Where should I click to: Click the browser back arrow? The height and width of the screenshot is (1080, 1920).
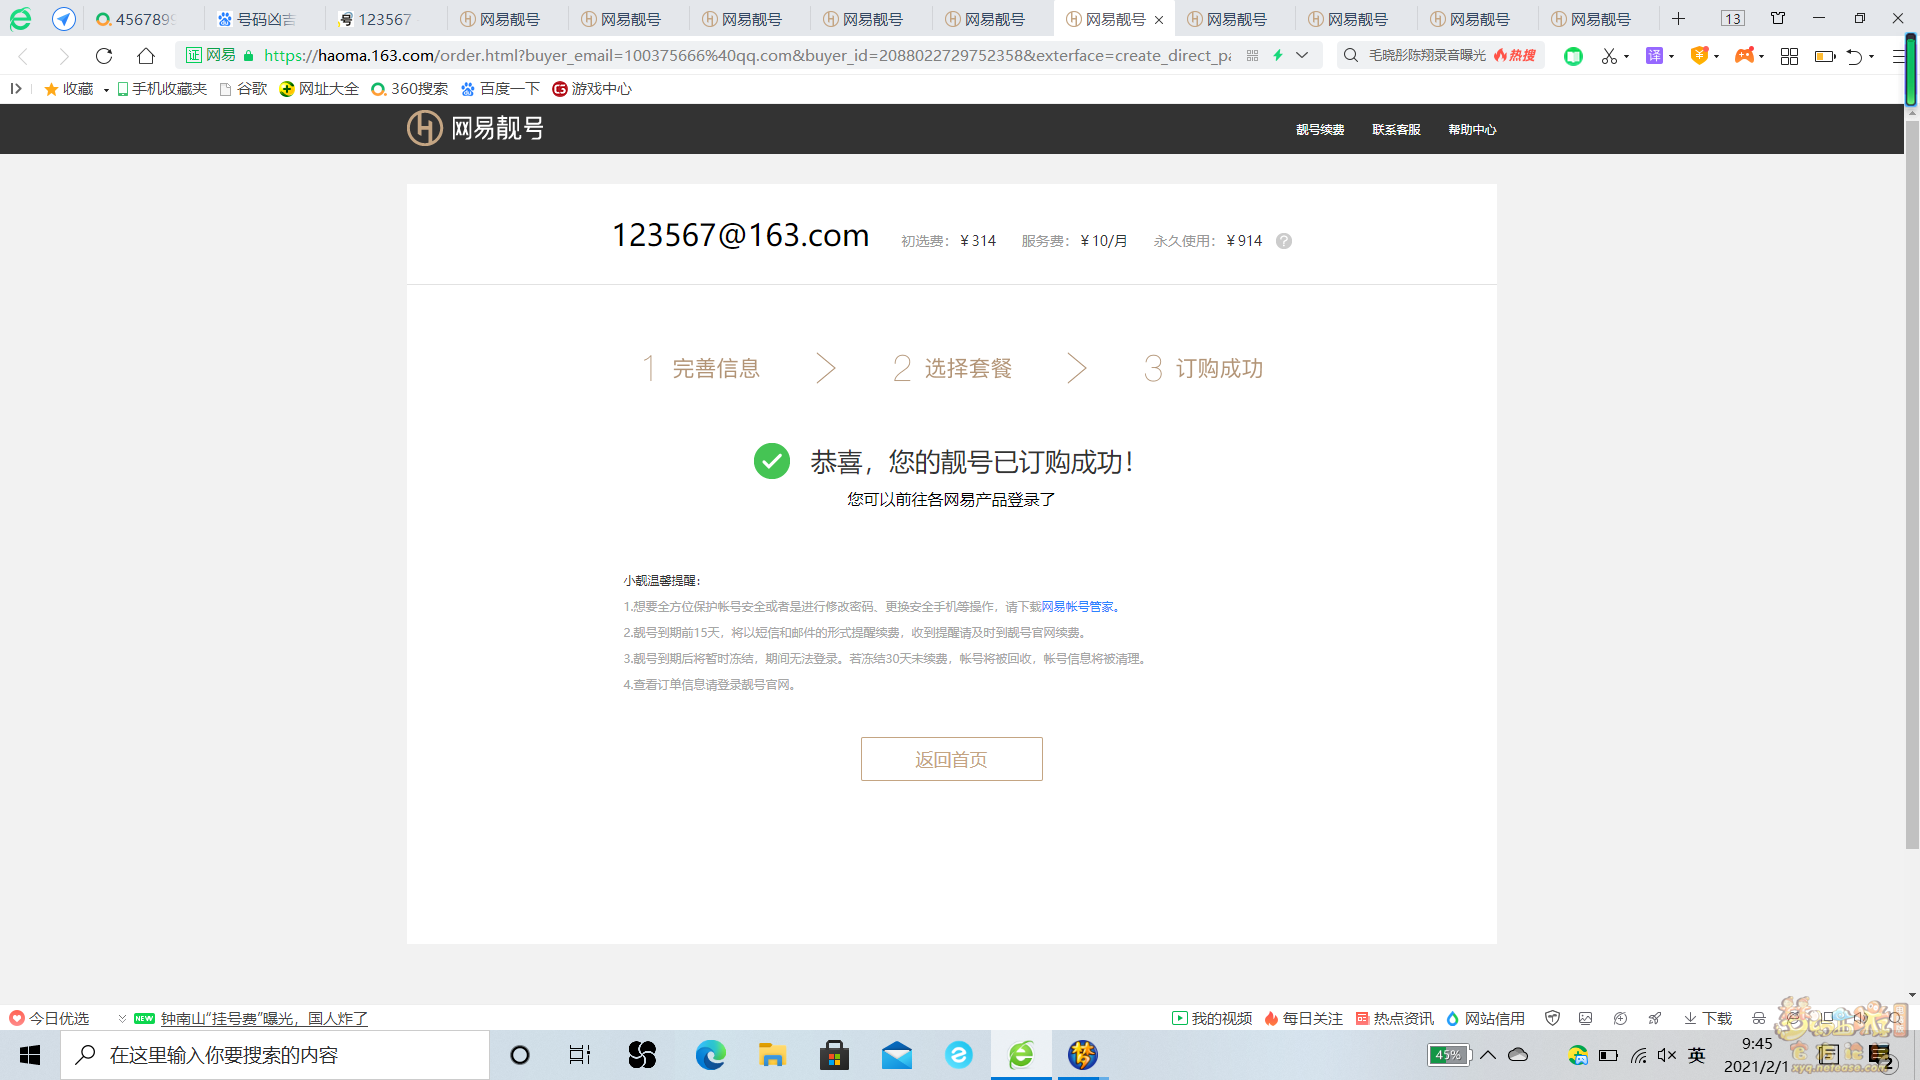24,56
